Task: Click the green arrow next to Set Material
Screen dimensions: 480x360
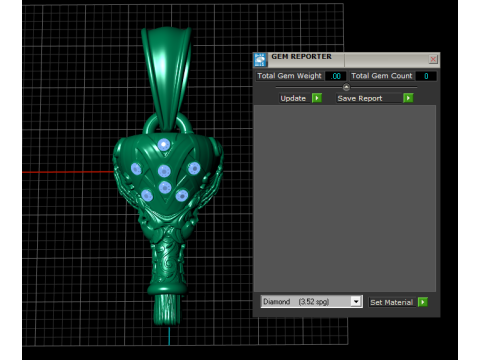Action: (x=423, y=302)
